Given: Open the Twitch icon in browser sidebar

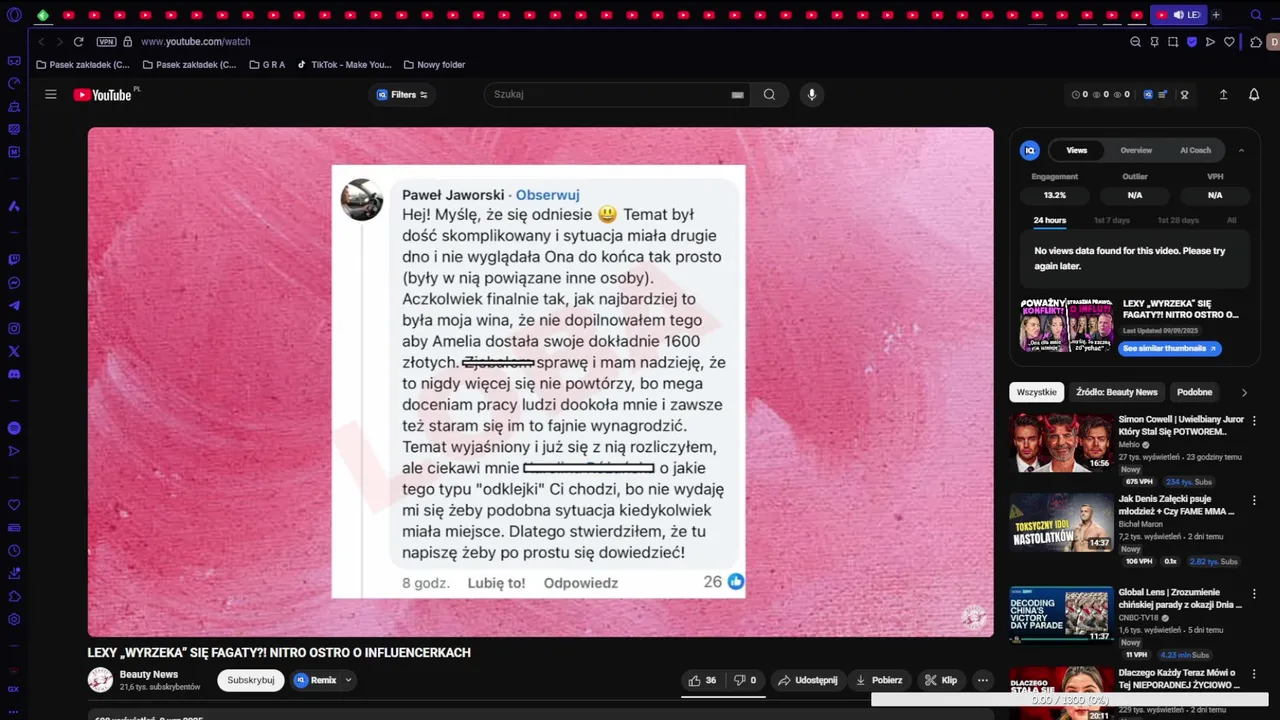Looking at the screenshot, I should (x=14, y=259).
